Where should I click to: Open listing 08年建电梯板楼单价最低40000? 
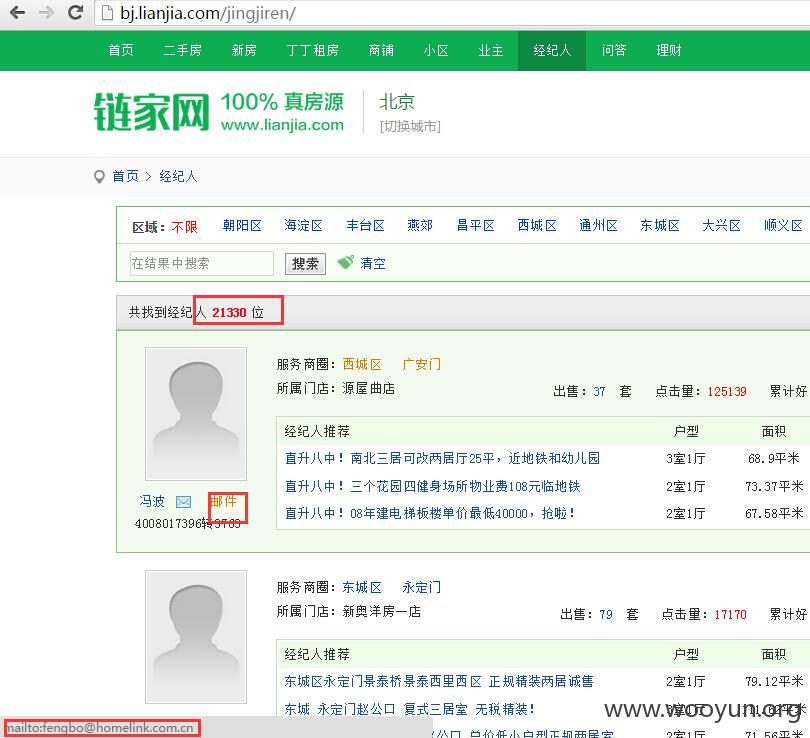(x=430, y=513)
